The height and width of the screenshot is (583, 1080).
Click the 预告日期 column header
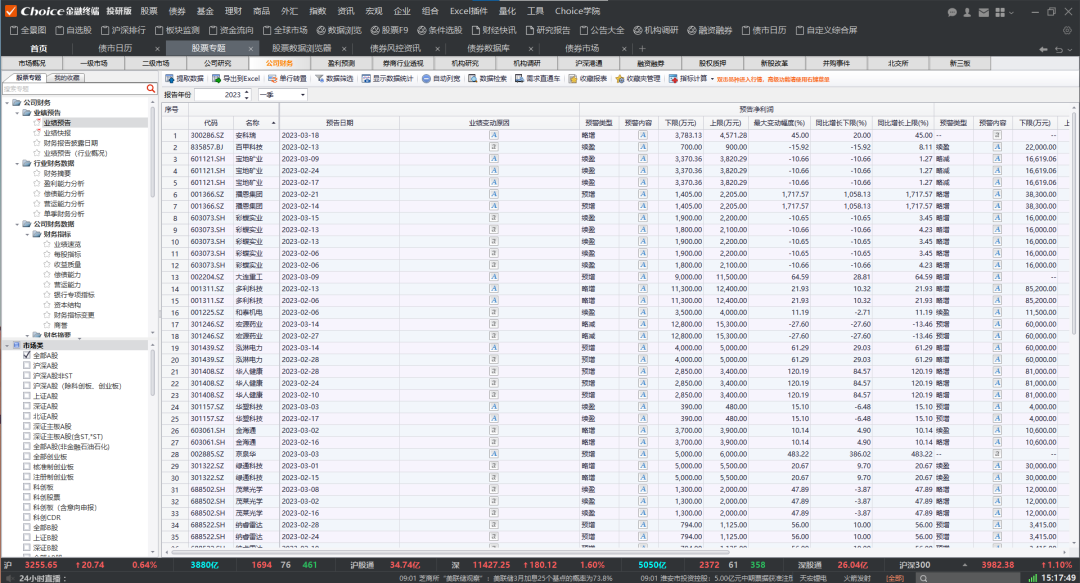(339, 123)
